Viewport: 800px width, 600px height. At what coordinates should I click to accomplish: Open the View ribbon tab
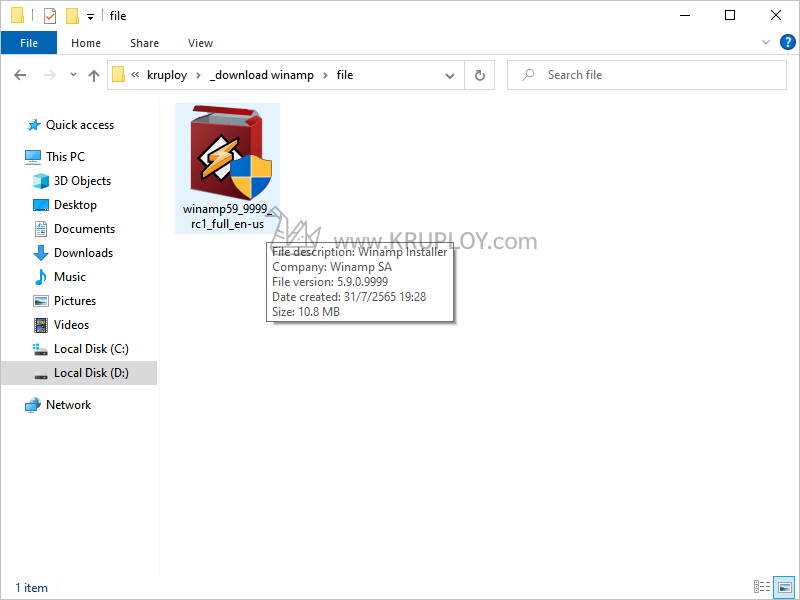tap(200, 43)
